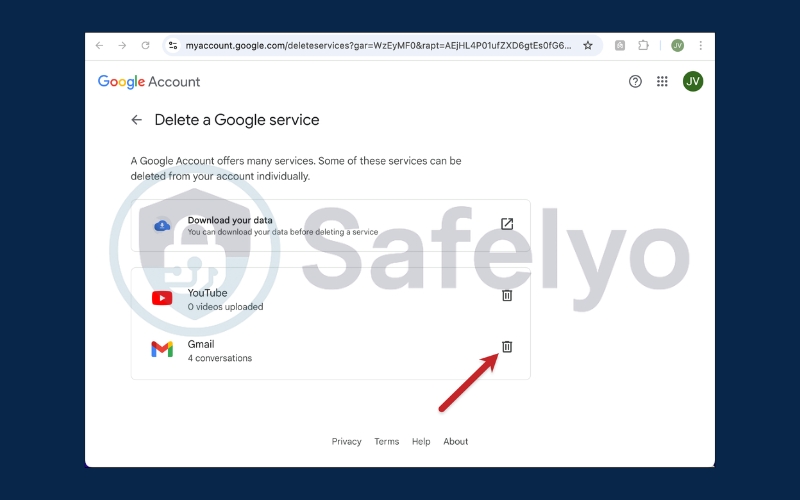
Task: Click the 'Delete a Google service' heading
Action: tap(237, 120)
